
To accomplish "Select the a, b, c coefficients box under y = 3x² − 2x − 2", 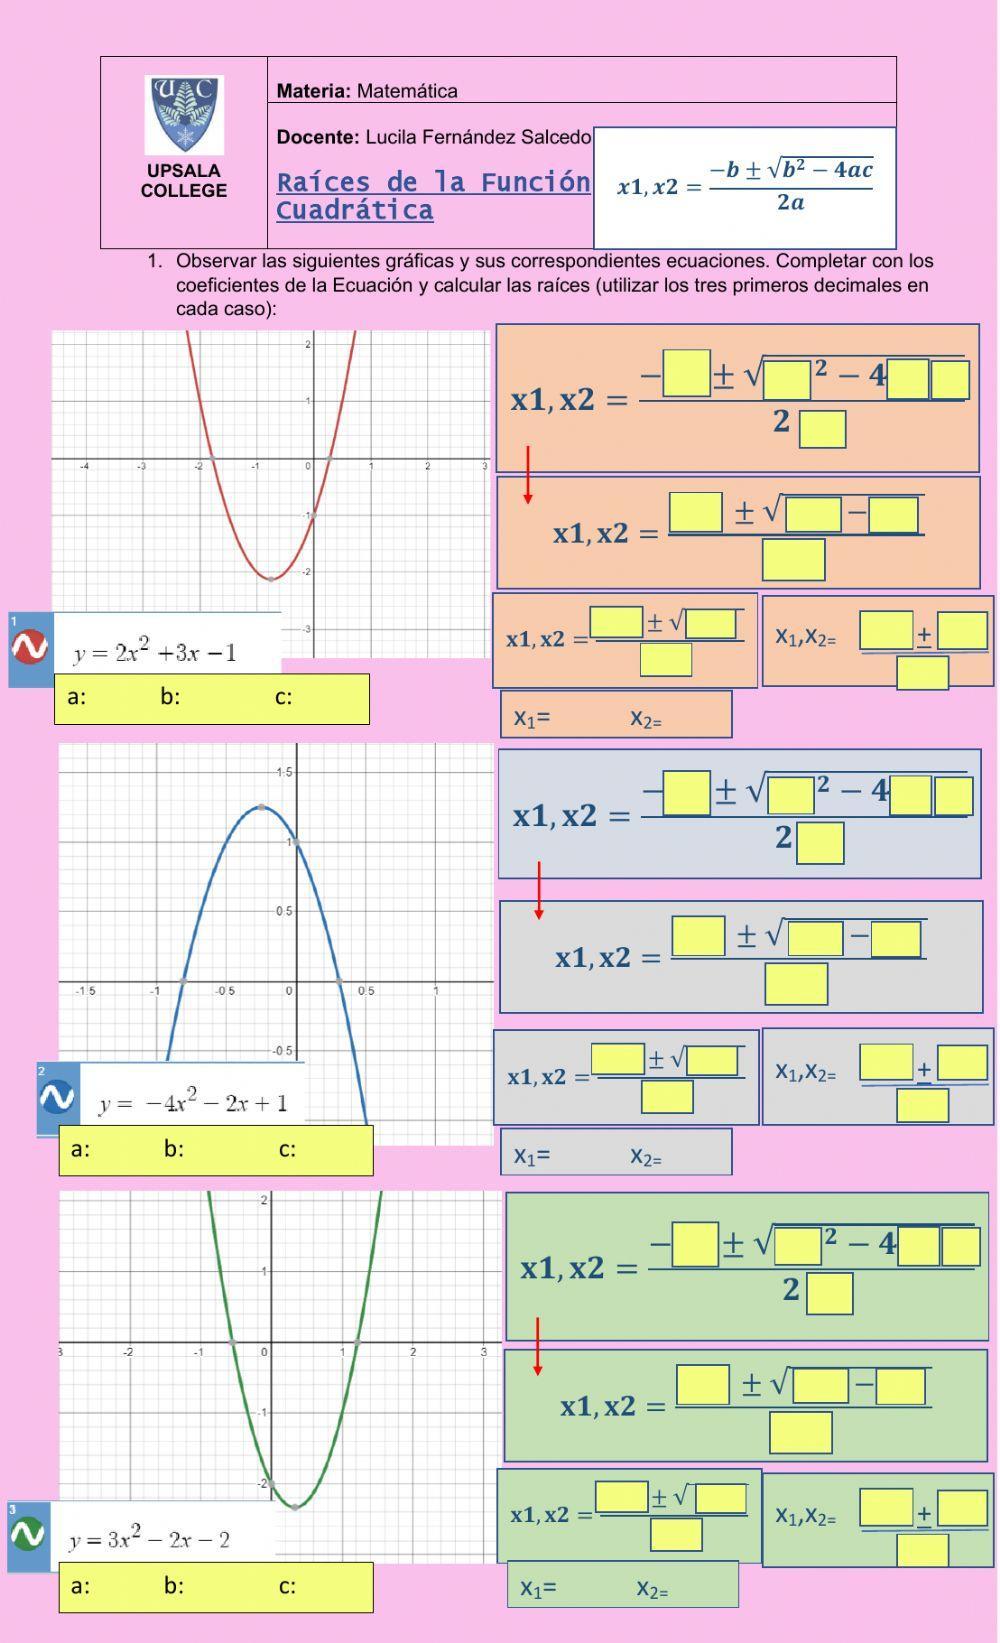I will [x=216, y=1587].
